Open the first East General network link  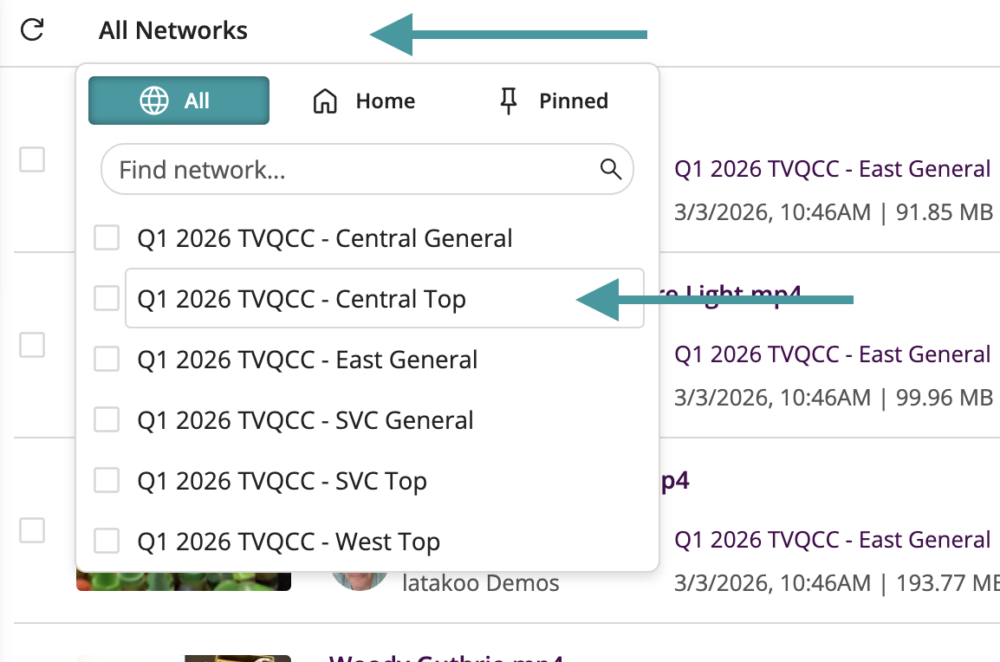(832, 169)
